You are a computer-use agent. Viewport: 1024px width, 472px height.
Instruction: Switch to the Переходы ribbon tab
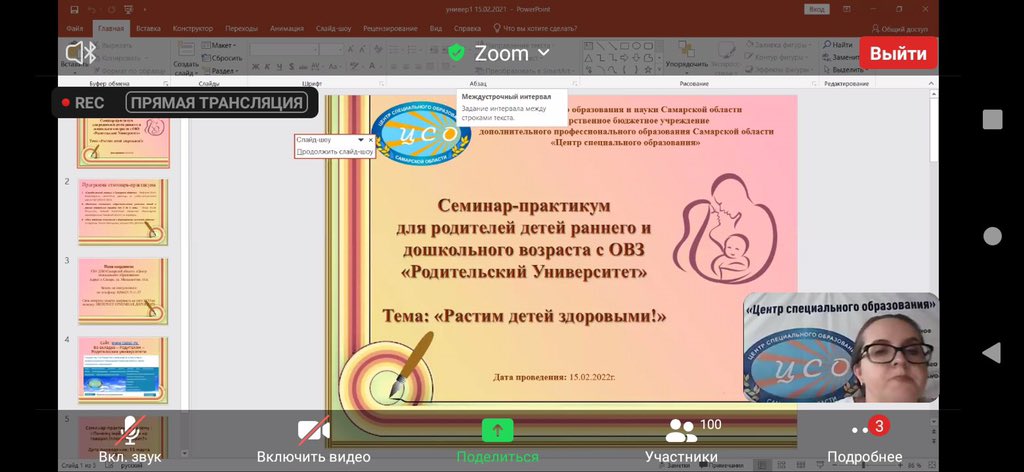pos(242,29)
